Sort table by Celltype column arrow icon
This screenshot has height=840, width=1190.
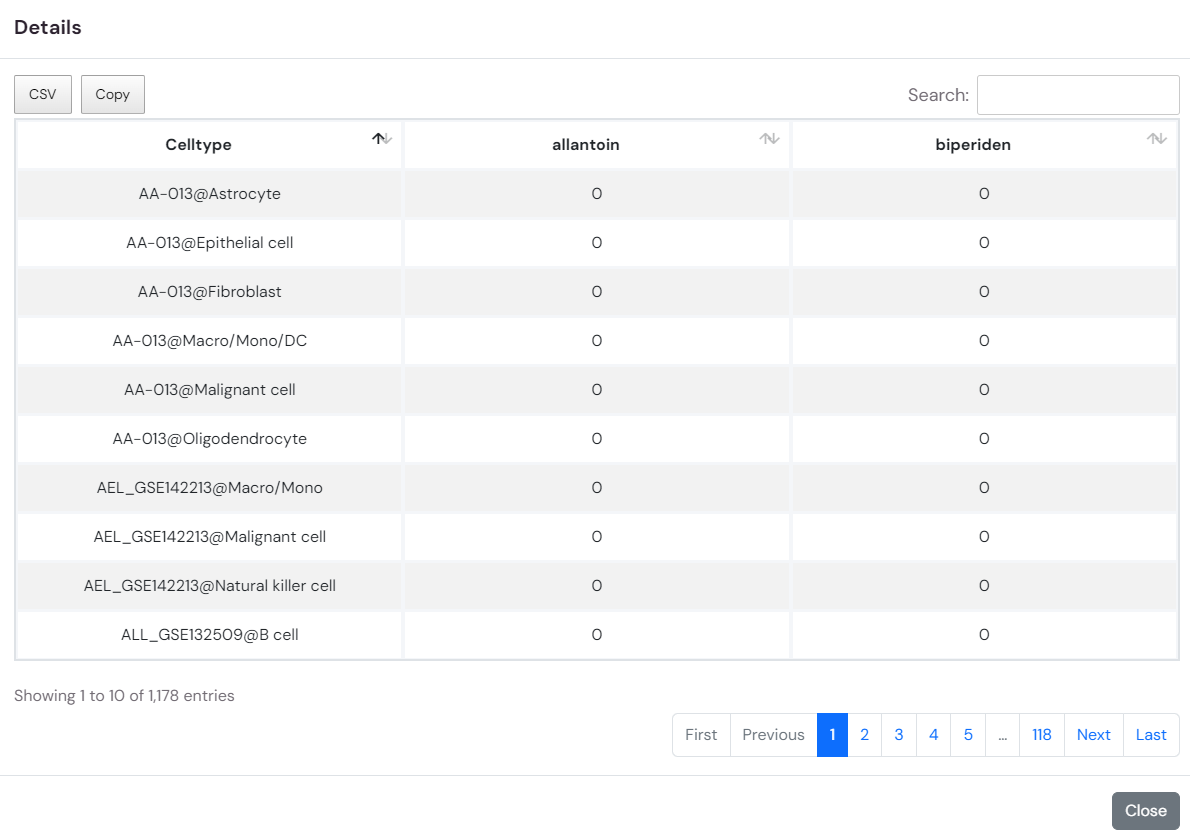(382, 139)
